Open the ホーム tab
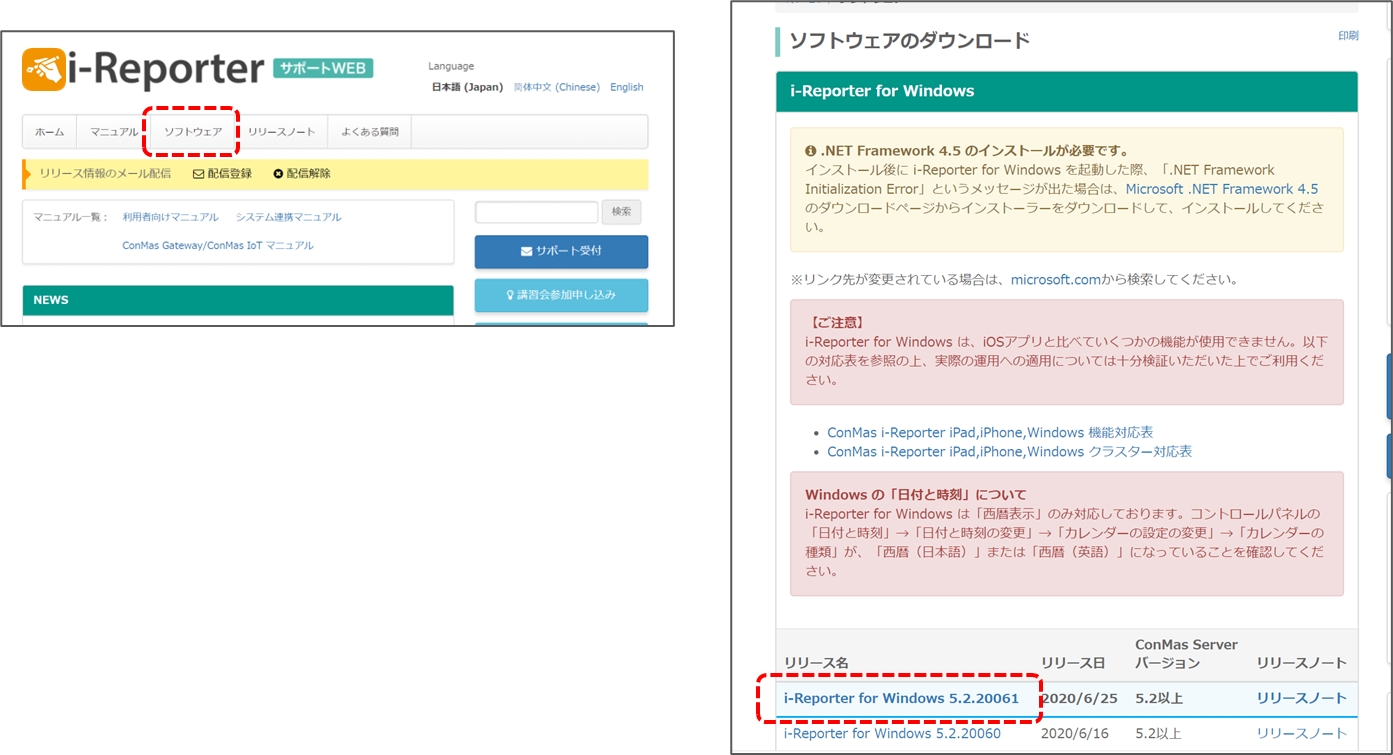 pyautogui.click(x=49, y=132)
